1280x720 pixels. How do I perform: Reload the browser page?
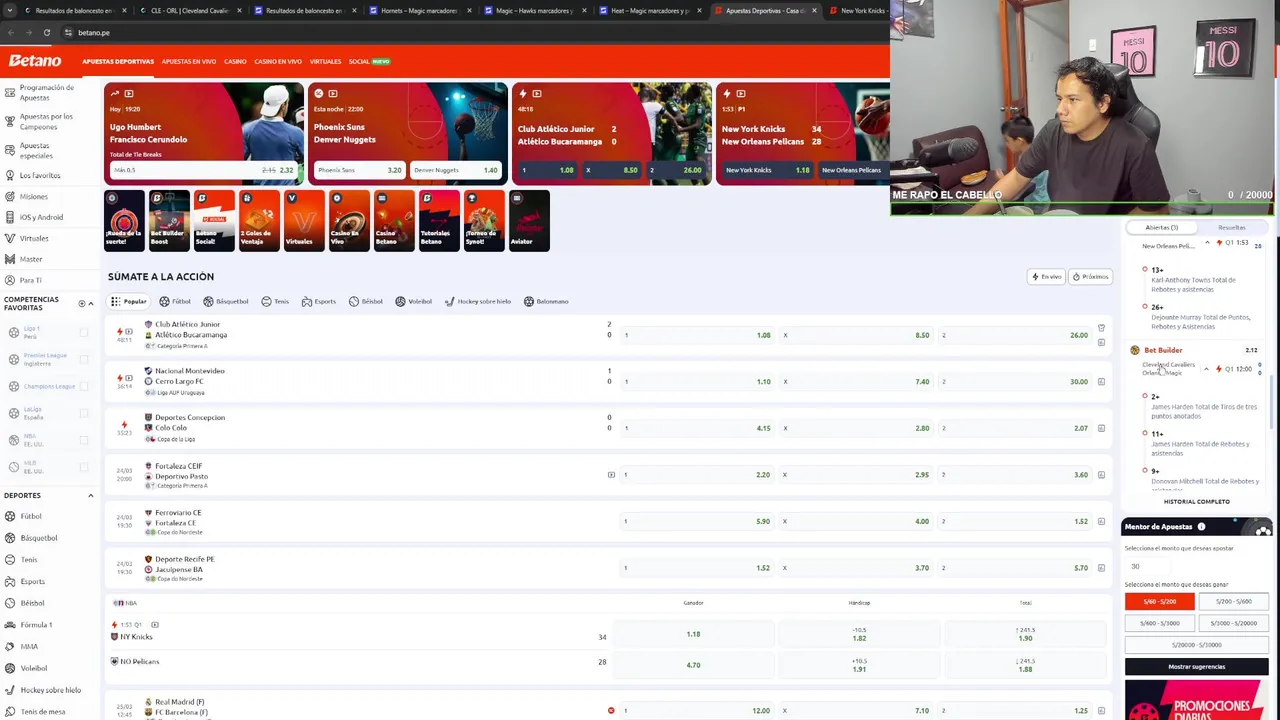click(x=46, y=33)
